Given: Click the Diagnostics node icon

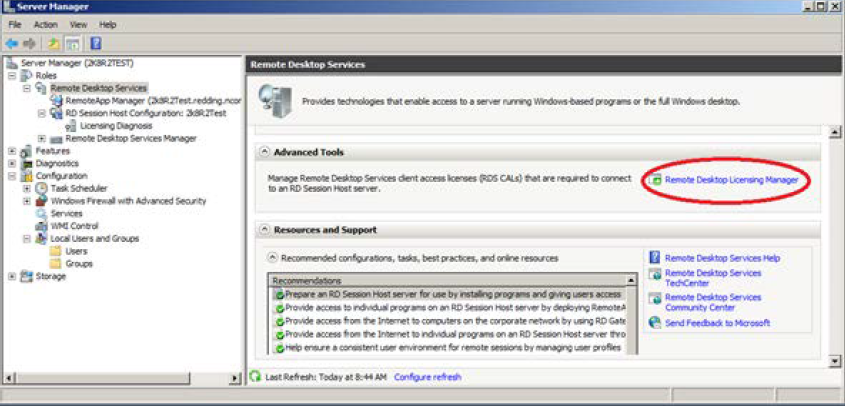Looking at the screenshot, I should (x=27, y=163).
